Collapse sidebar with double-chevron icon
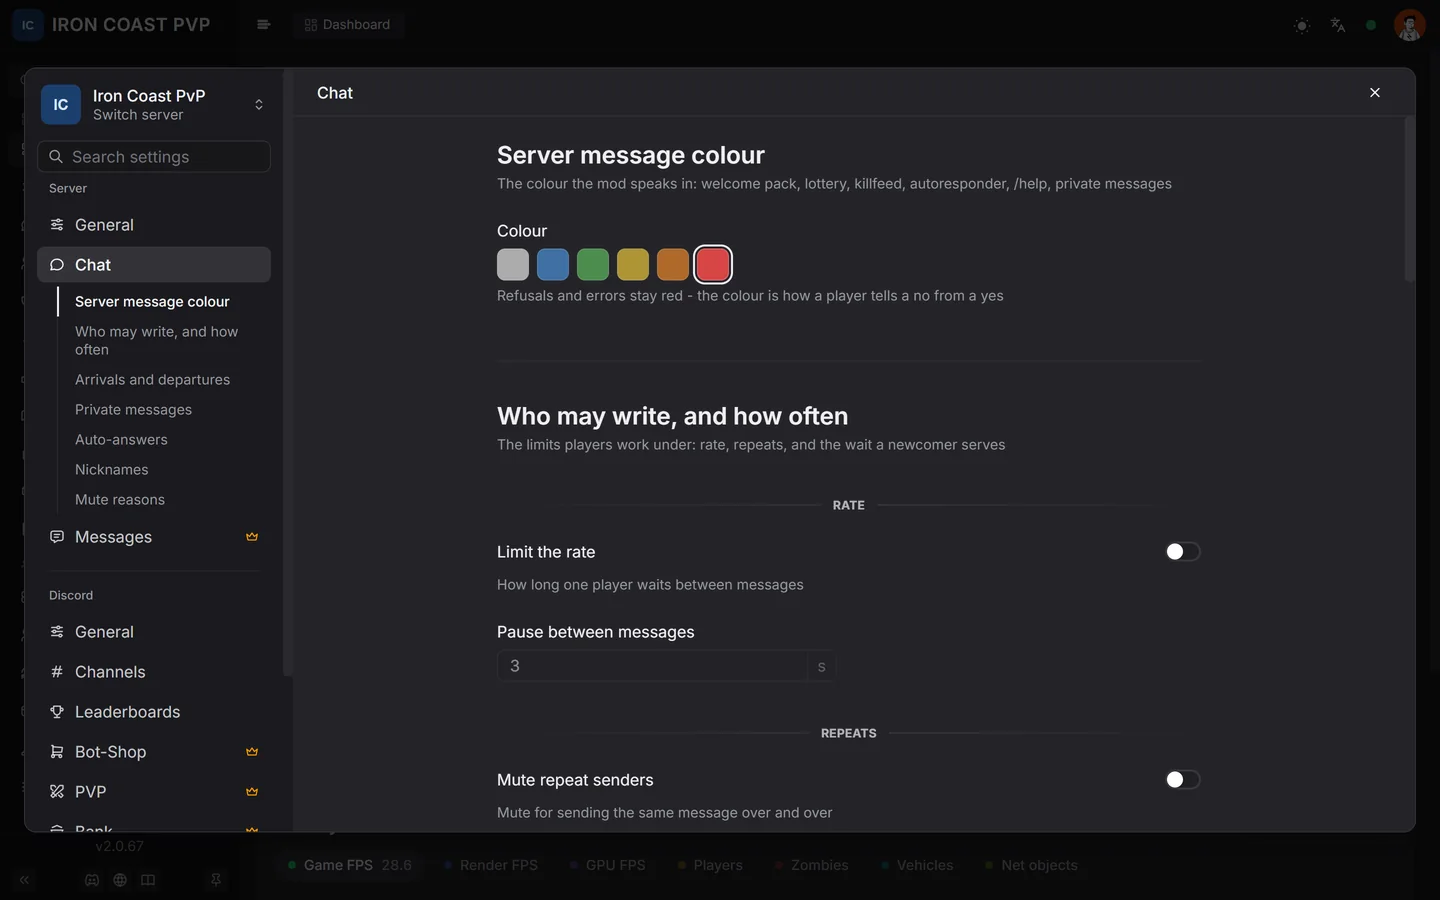The width and height of the screenshot is (1440, 900). (24, 880)
